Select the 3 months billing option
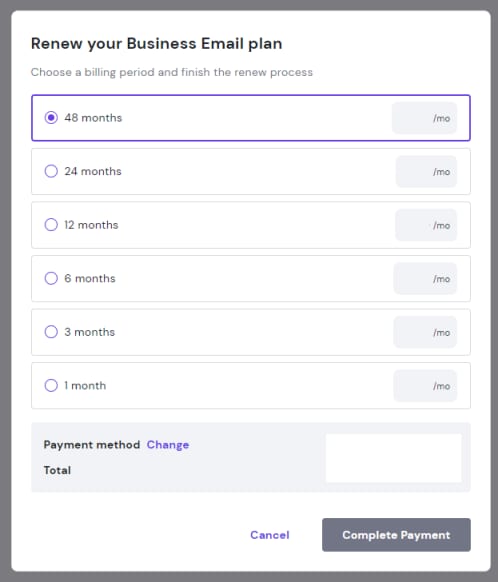This screenshot has height=582, width=498. (51, 331)
